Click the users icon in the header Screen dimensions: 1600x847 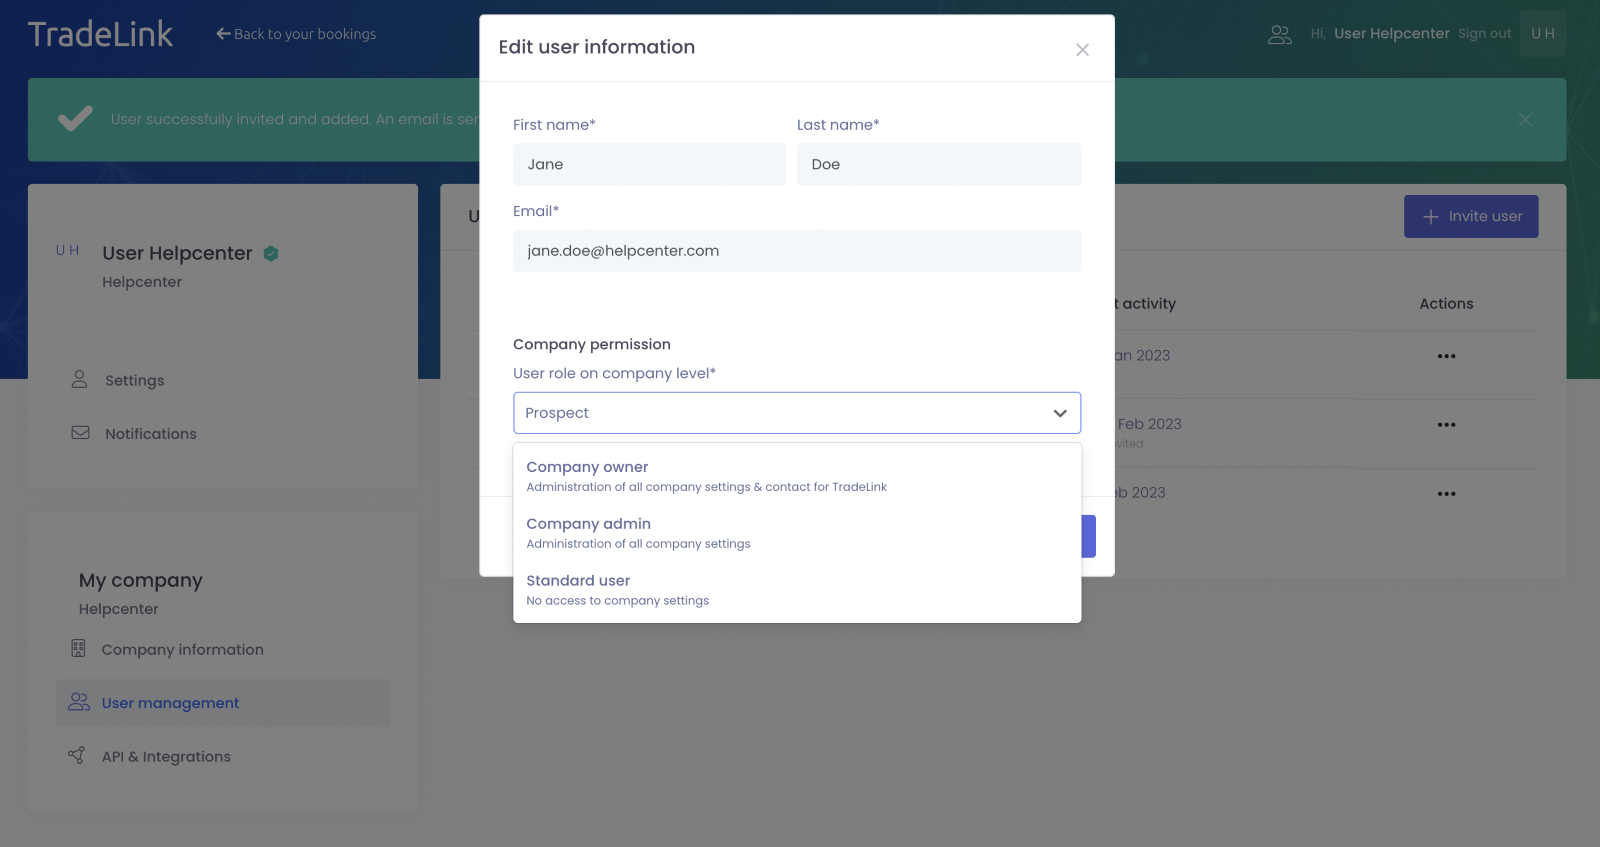point(1280,35)
